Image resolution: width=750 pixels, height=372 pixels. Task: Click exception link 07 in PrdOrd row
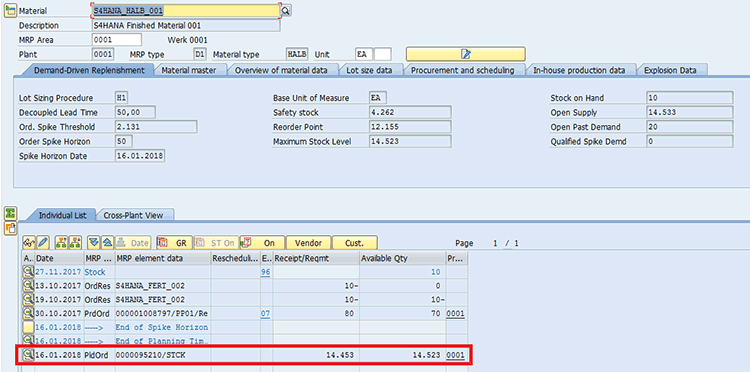[265, 314]
